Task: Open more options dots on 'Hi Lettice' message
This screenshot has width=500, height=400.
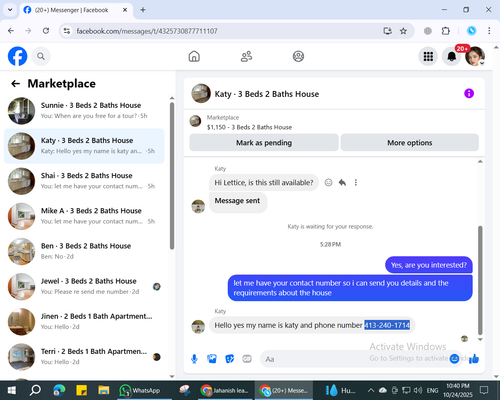Action: 356,182
